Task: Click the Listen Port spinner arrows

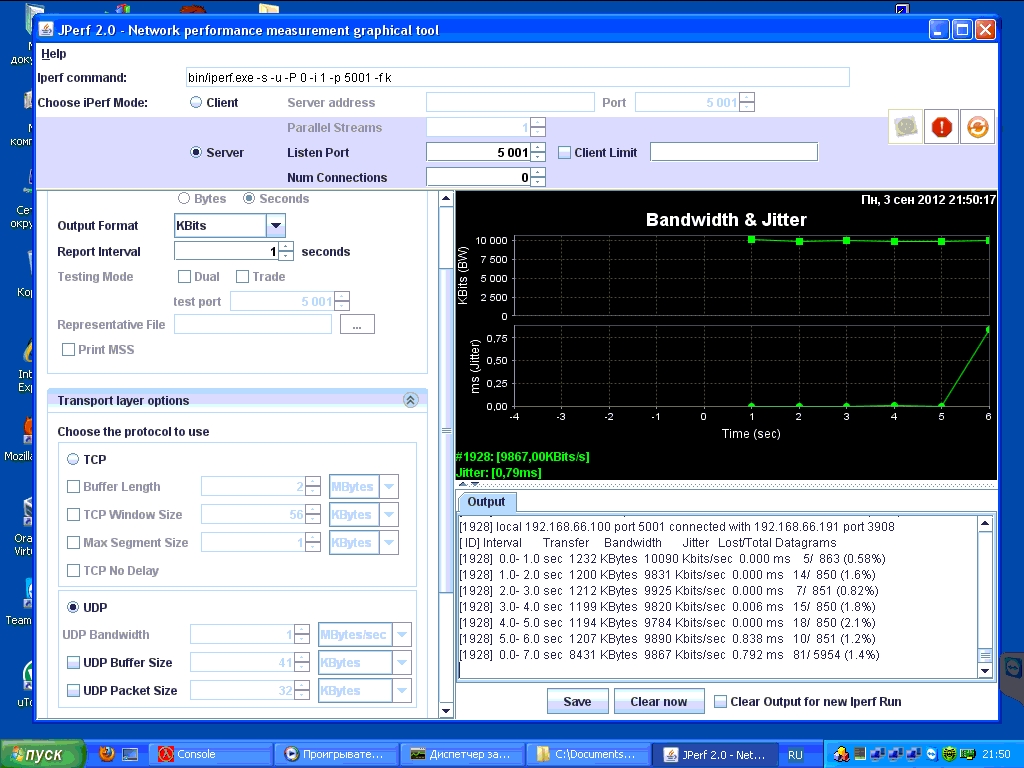Action: (x=538, y=152)
